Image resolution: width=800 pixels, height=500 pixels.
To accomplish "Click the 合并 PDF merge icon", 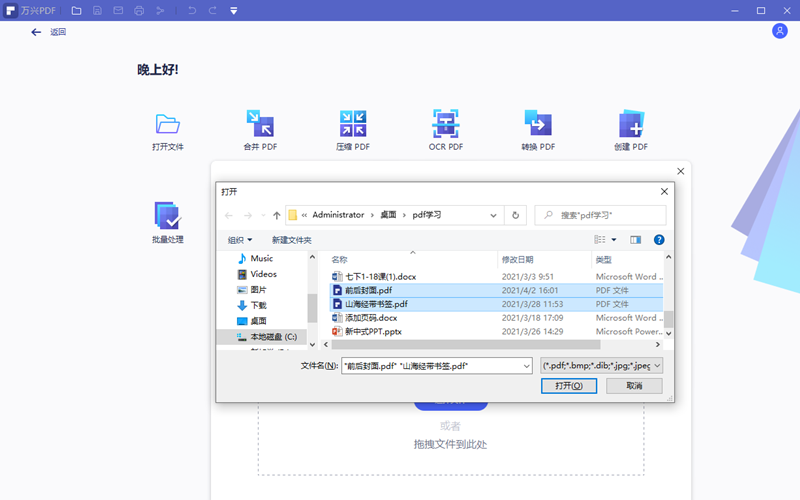I will coord(260,124).
